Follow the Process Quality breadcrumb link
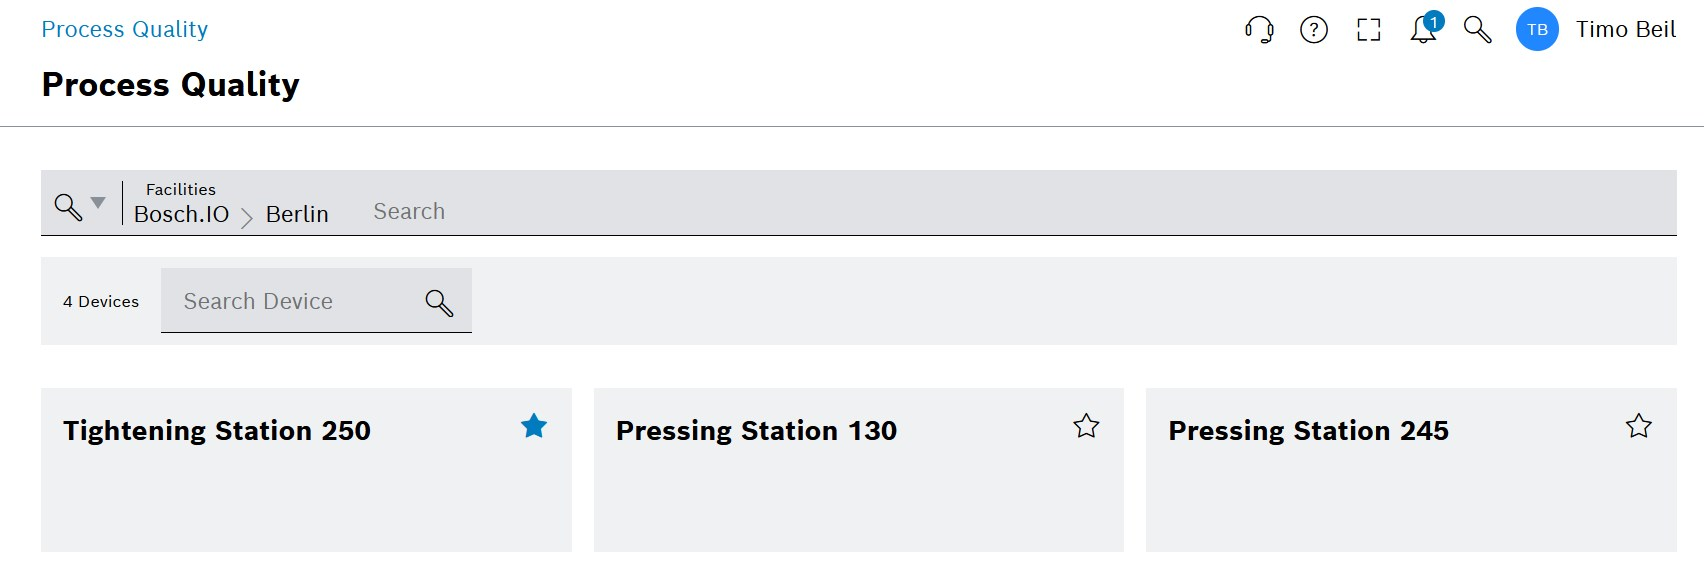 pyautogui.click(x=125, y=30)
